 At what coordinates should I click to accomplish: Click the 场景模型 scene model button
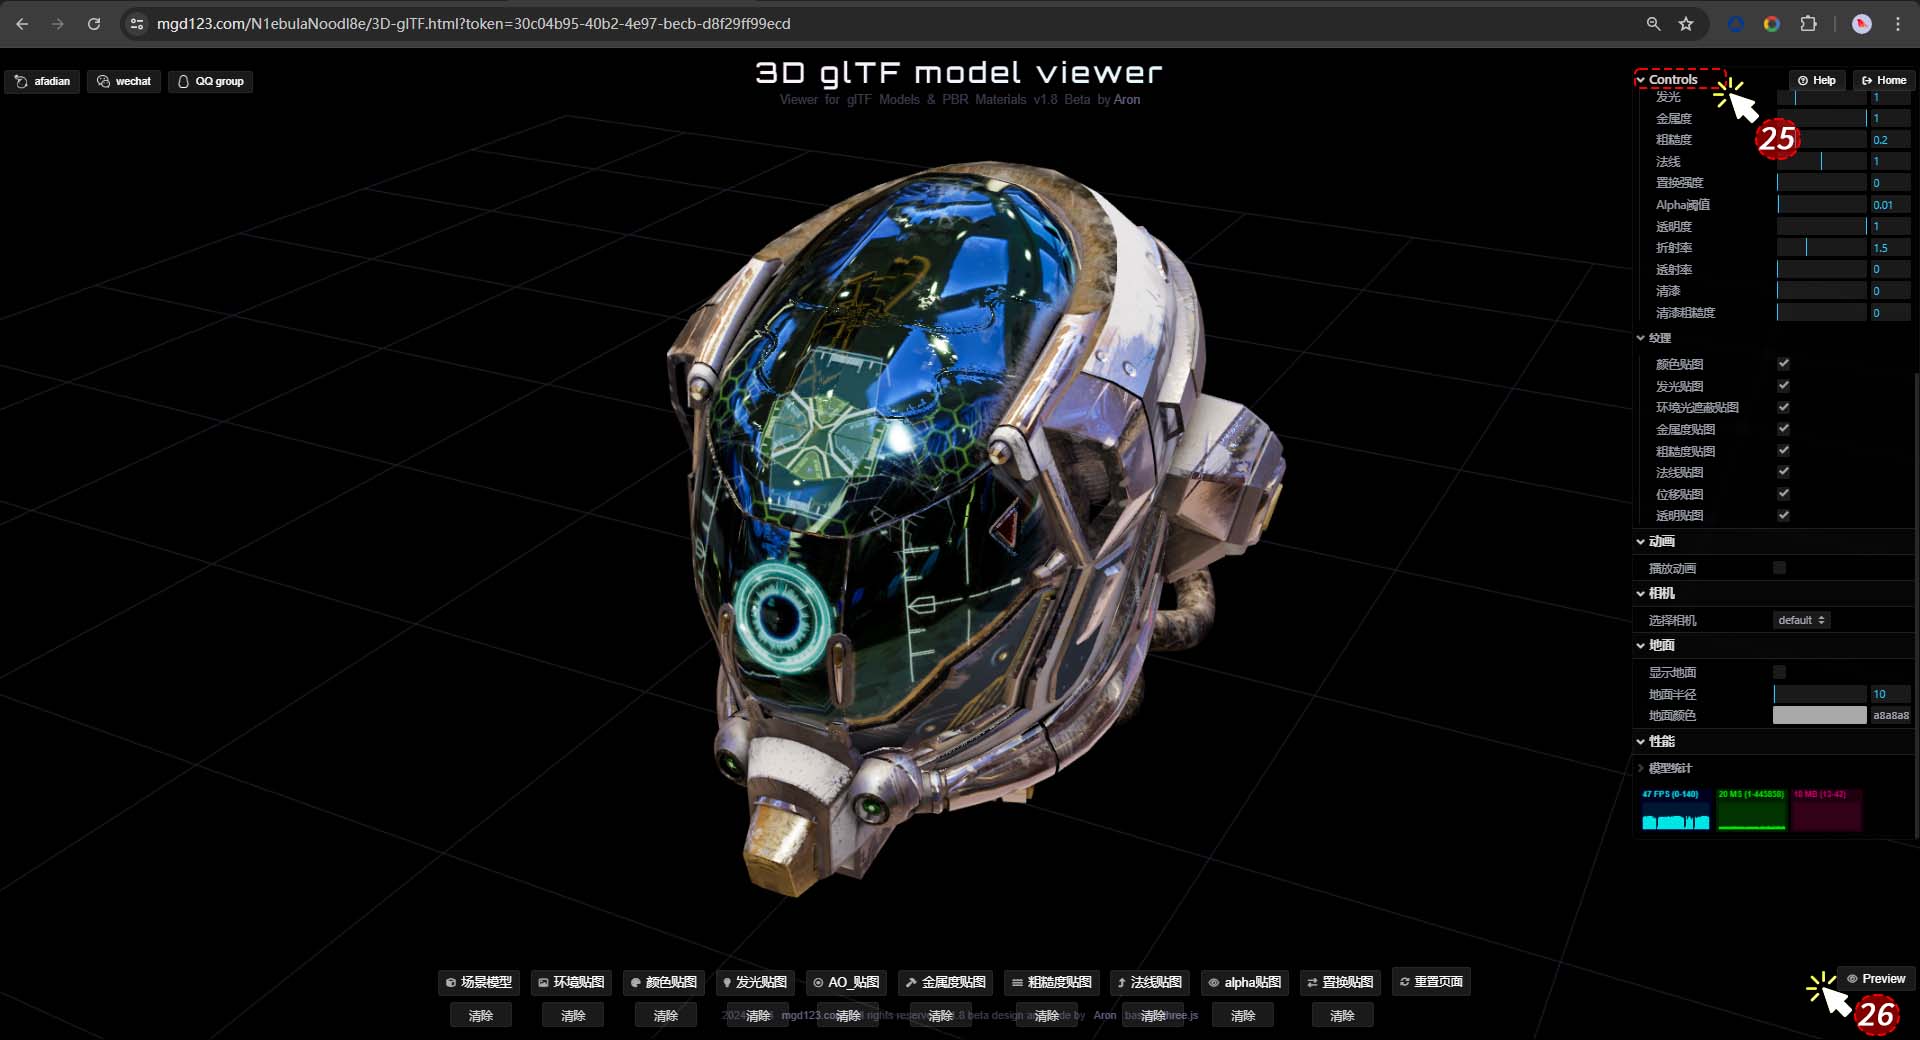[x=479, y=982]
